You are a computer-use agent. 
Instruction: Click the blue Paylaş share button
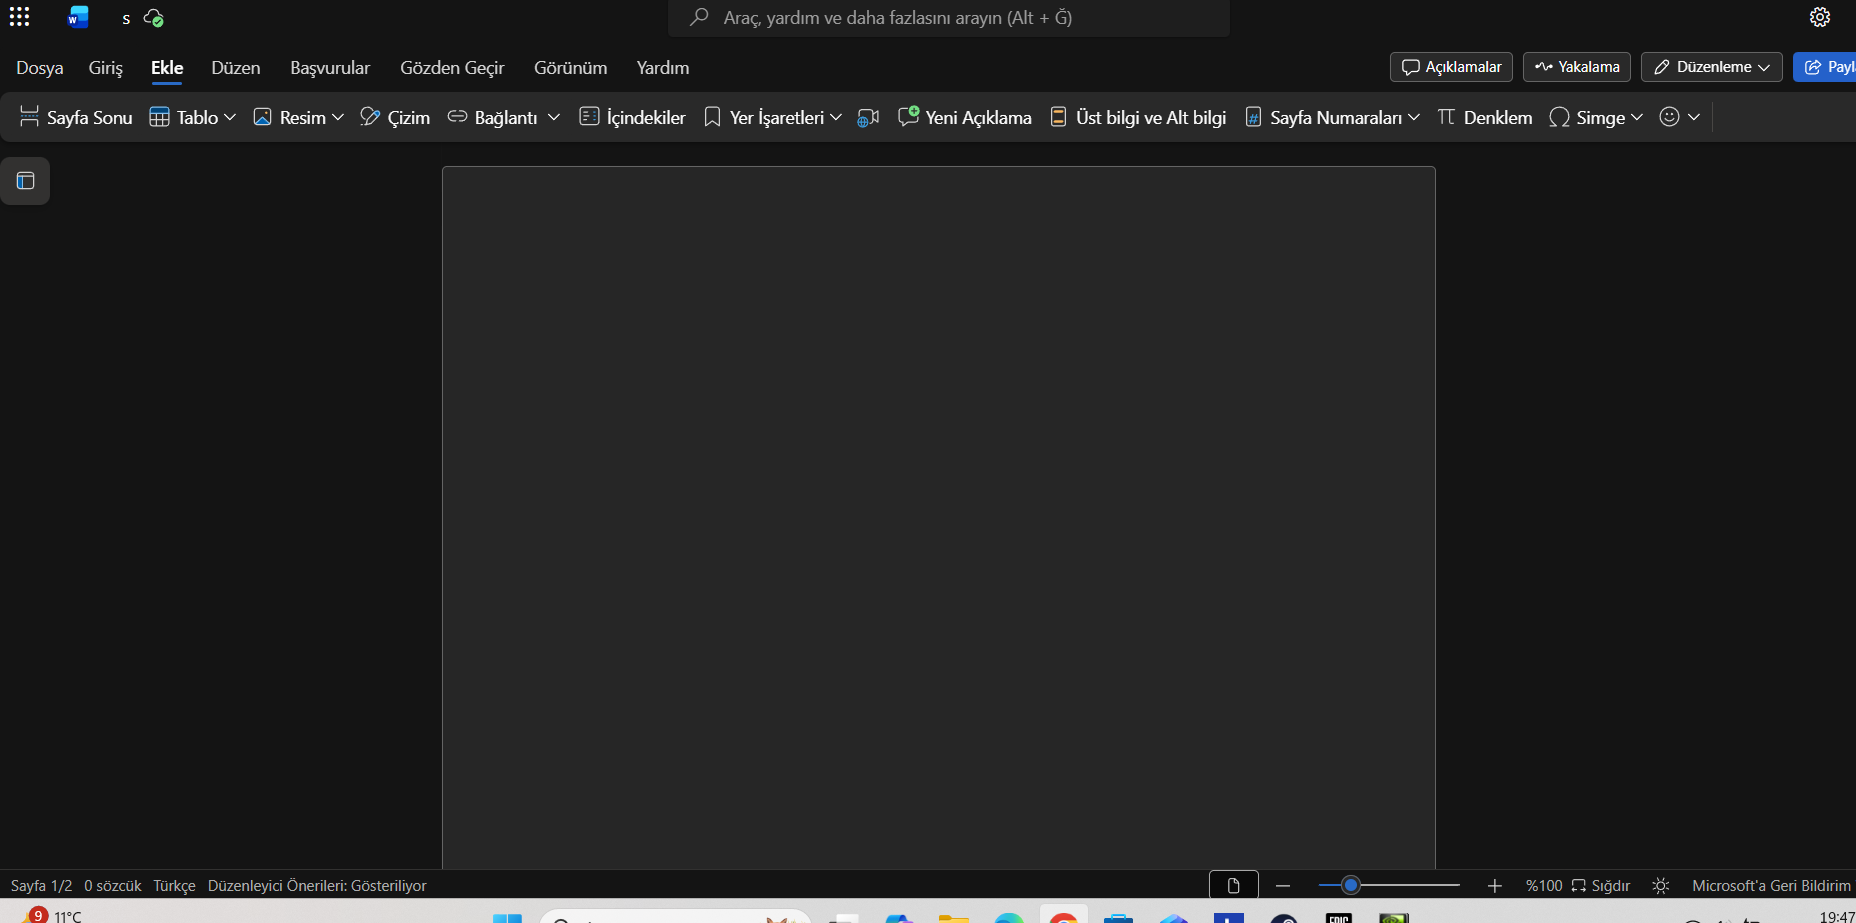pyautogui.click(x=1826, y=67)
